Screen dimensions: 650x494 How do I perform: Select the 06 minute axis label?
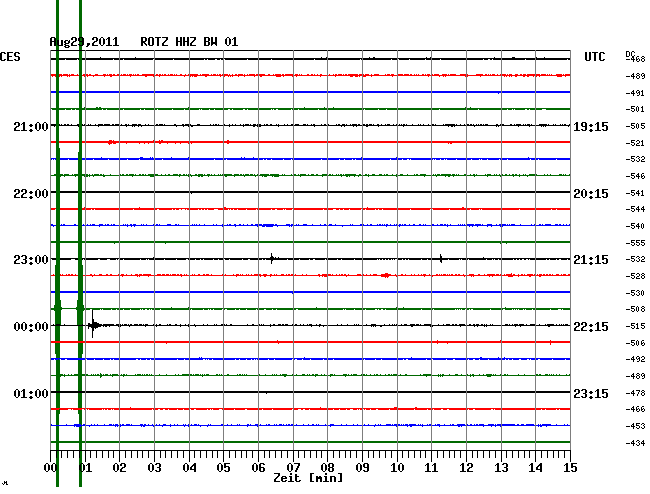[258, 468]
